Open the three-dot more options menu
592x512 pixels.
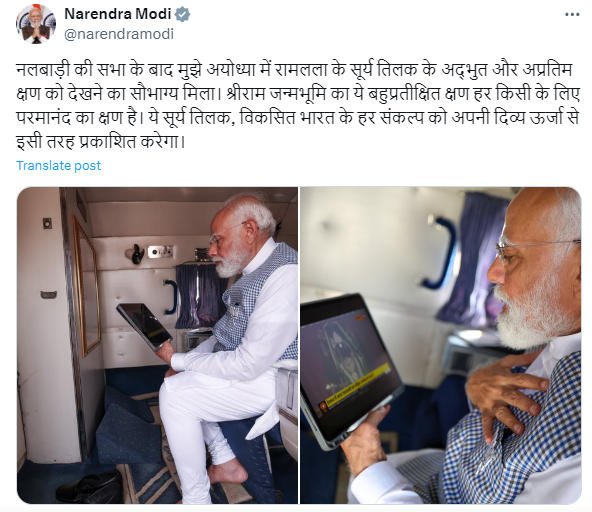572,15
